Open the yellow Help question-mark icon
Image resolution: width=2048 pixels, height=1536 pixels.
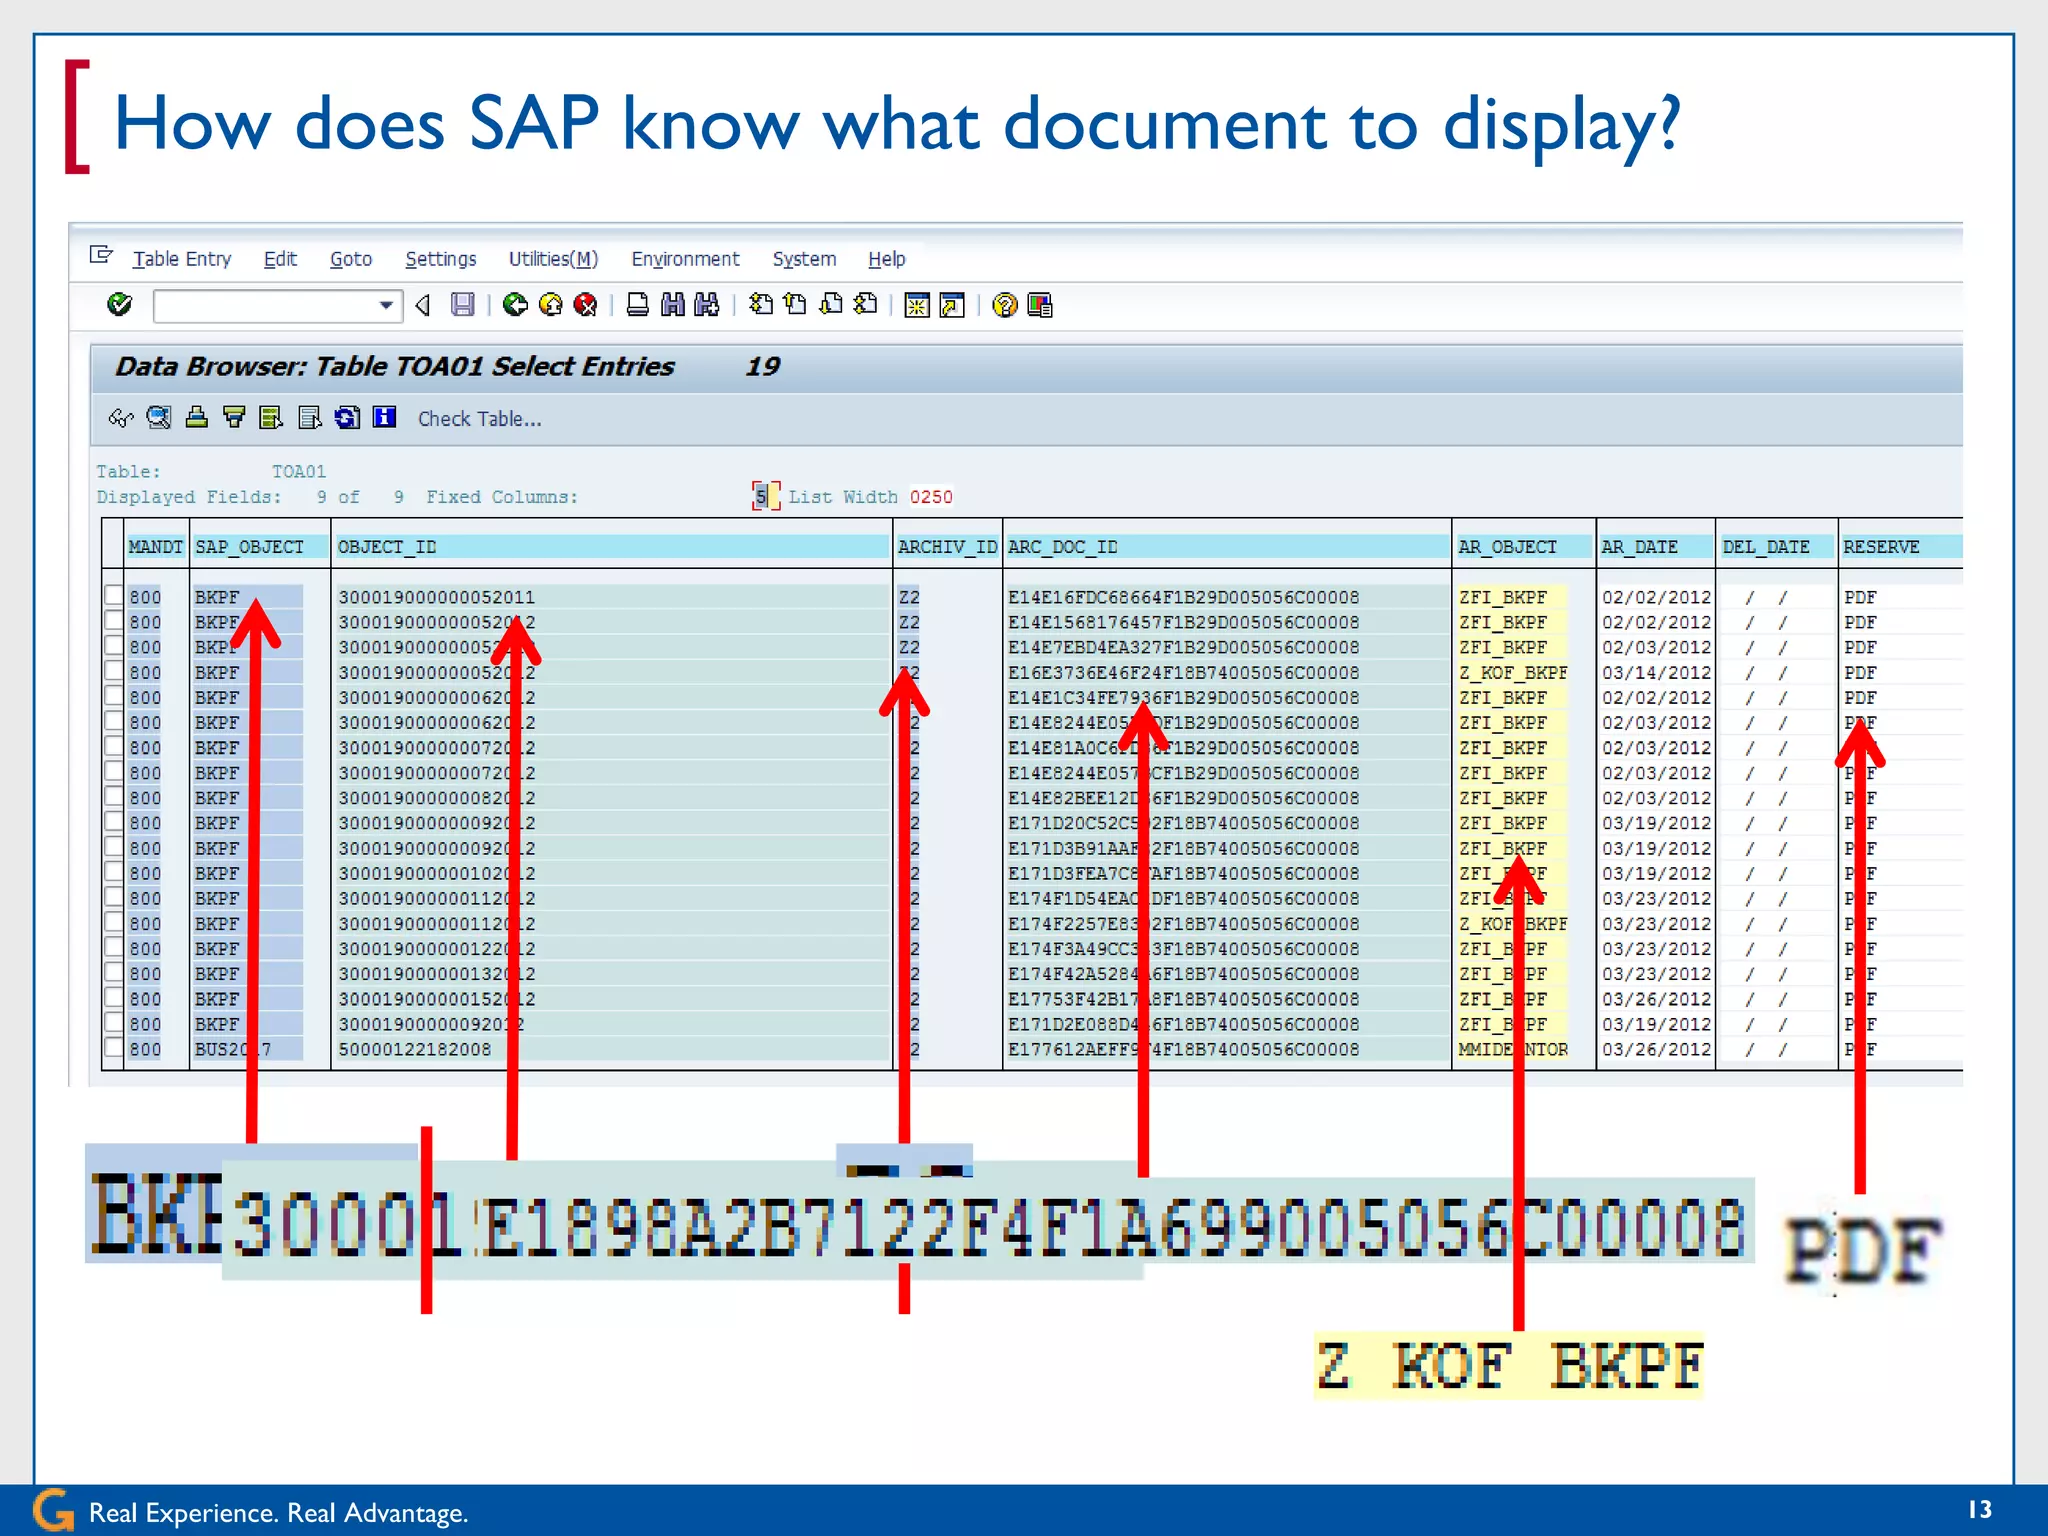[1005, 305]
